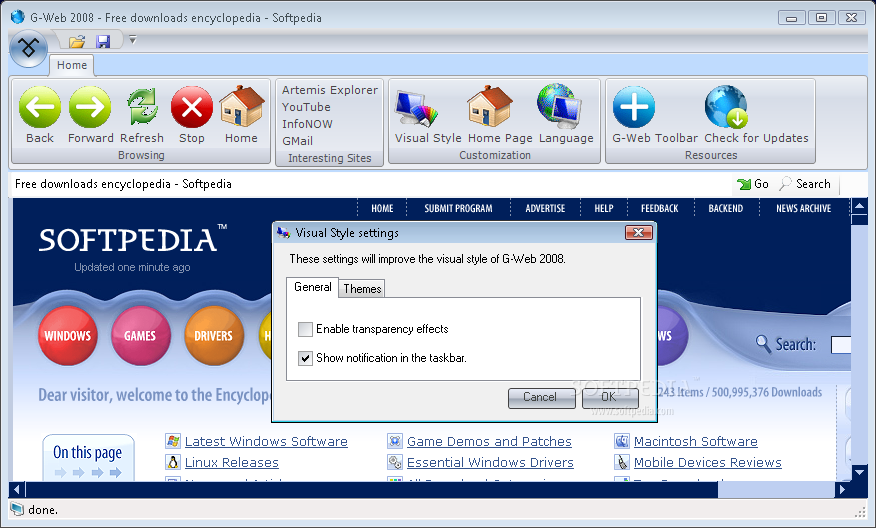Click the Cancel button in dialog
This screenshot has height=528, width=876.
tap(541, 397)
